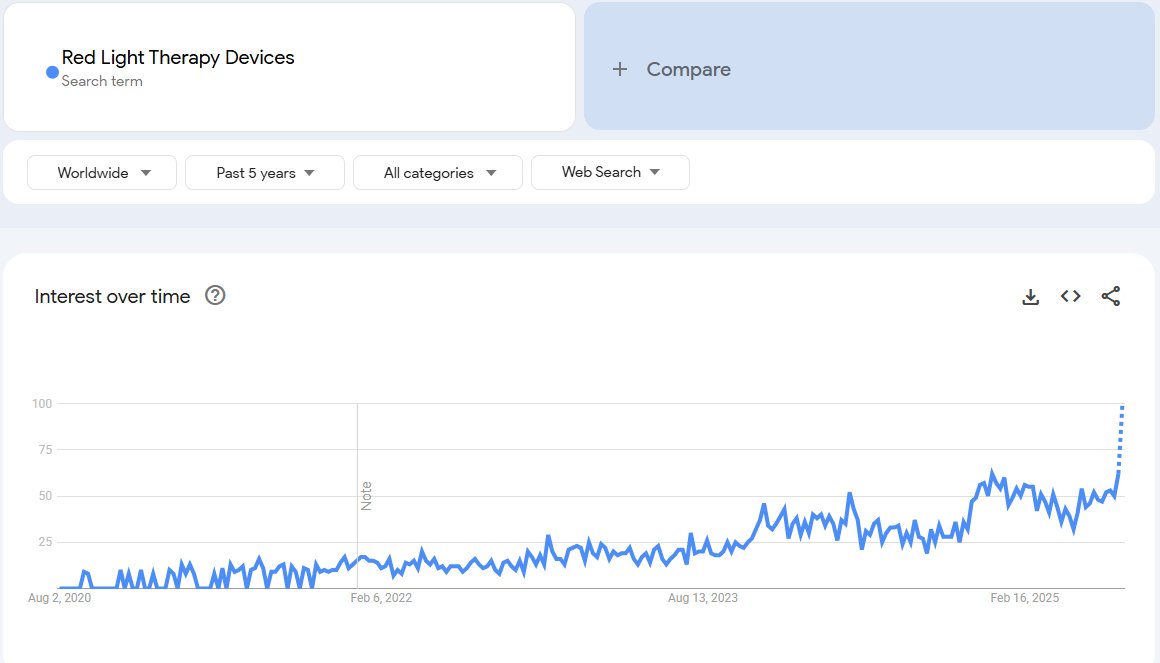Click the 100 value axis label
The image size is (1160, 663).
[41, 403]
